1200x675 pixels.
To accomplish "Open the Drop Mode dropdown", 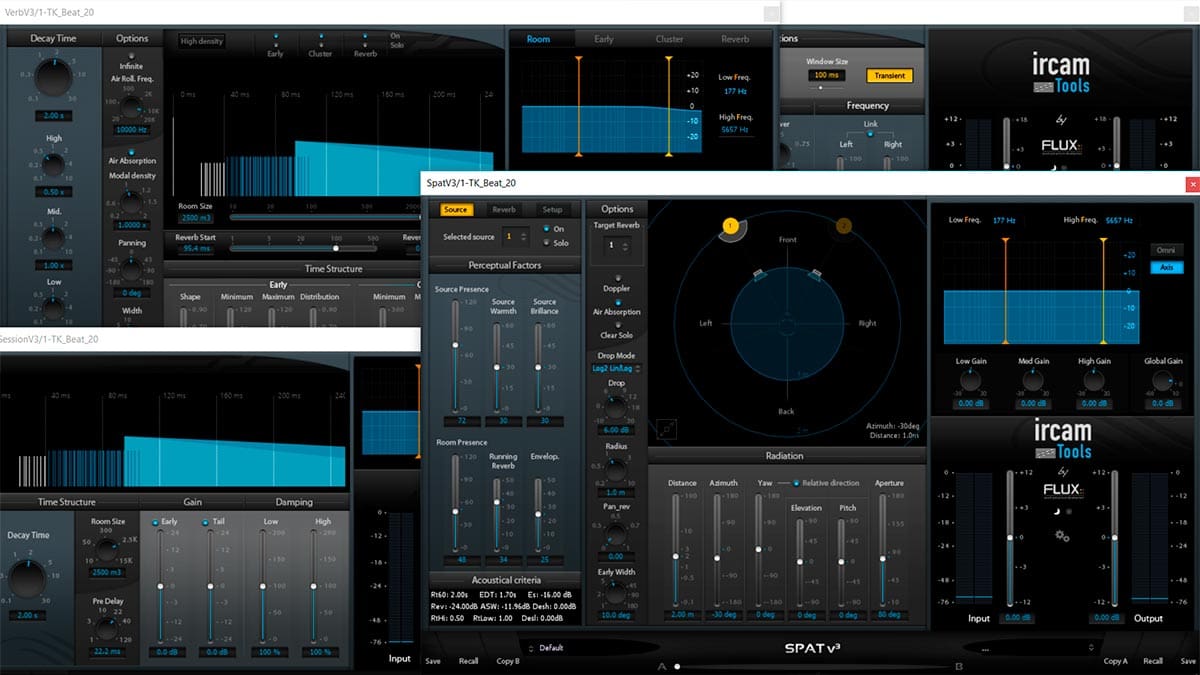I will pyautogui.click(x=616, y=369).
